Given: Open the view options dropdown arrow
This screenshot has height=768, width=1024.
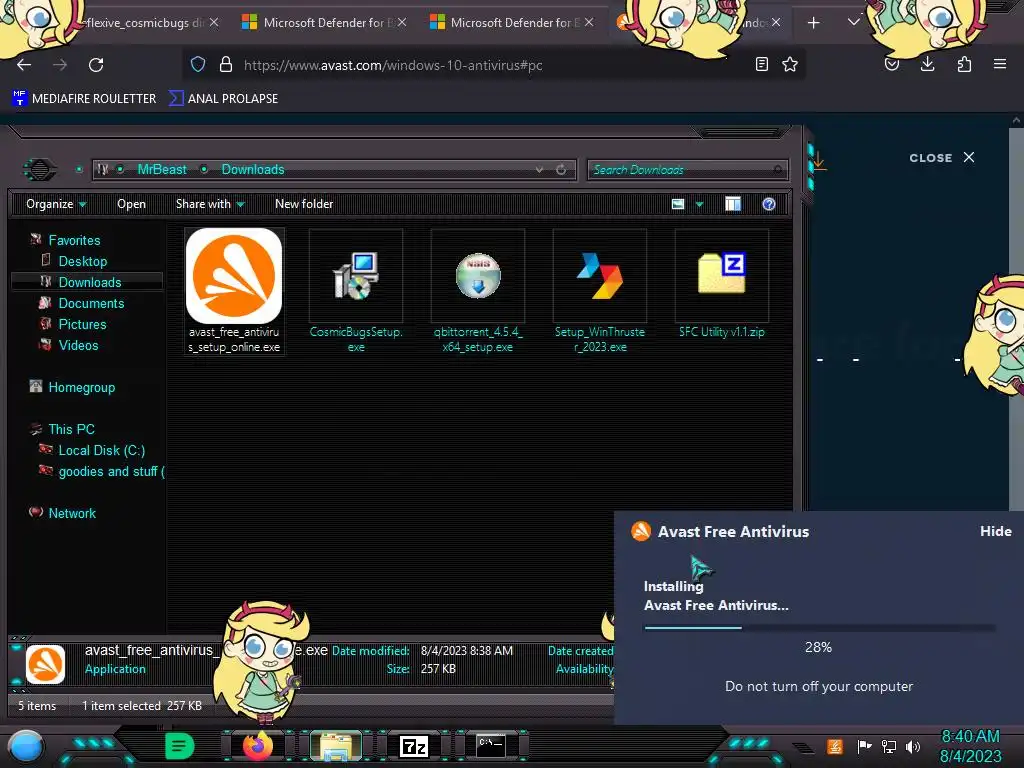Looking at the screenshot, I should point(699,204).
